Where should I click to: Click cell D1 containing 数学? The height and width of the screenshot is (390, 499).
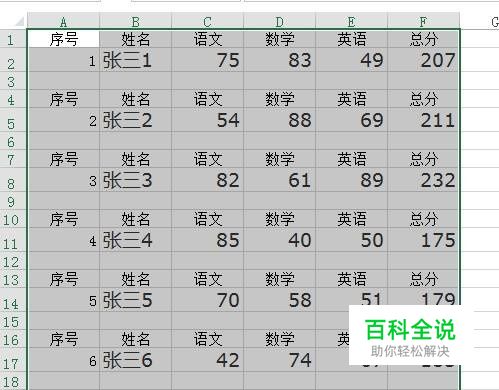[x=279, y=39]
